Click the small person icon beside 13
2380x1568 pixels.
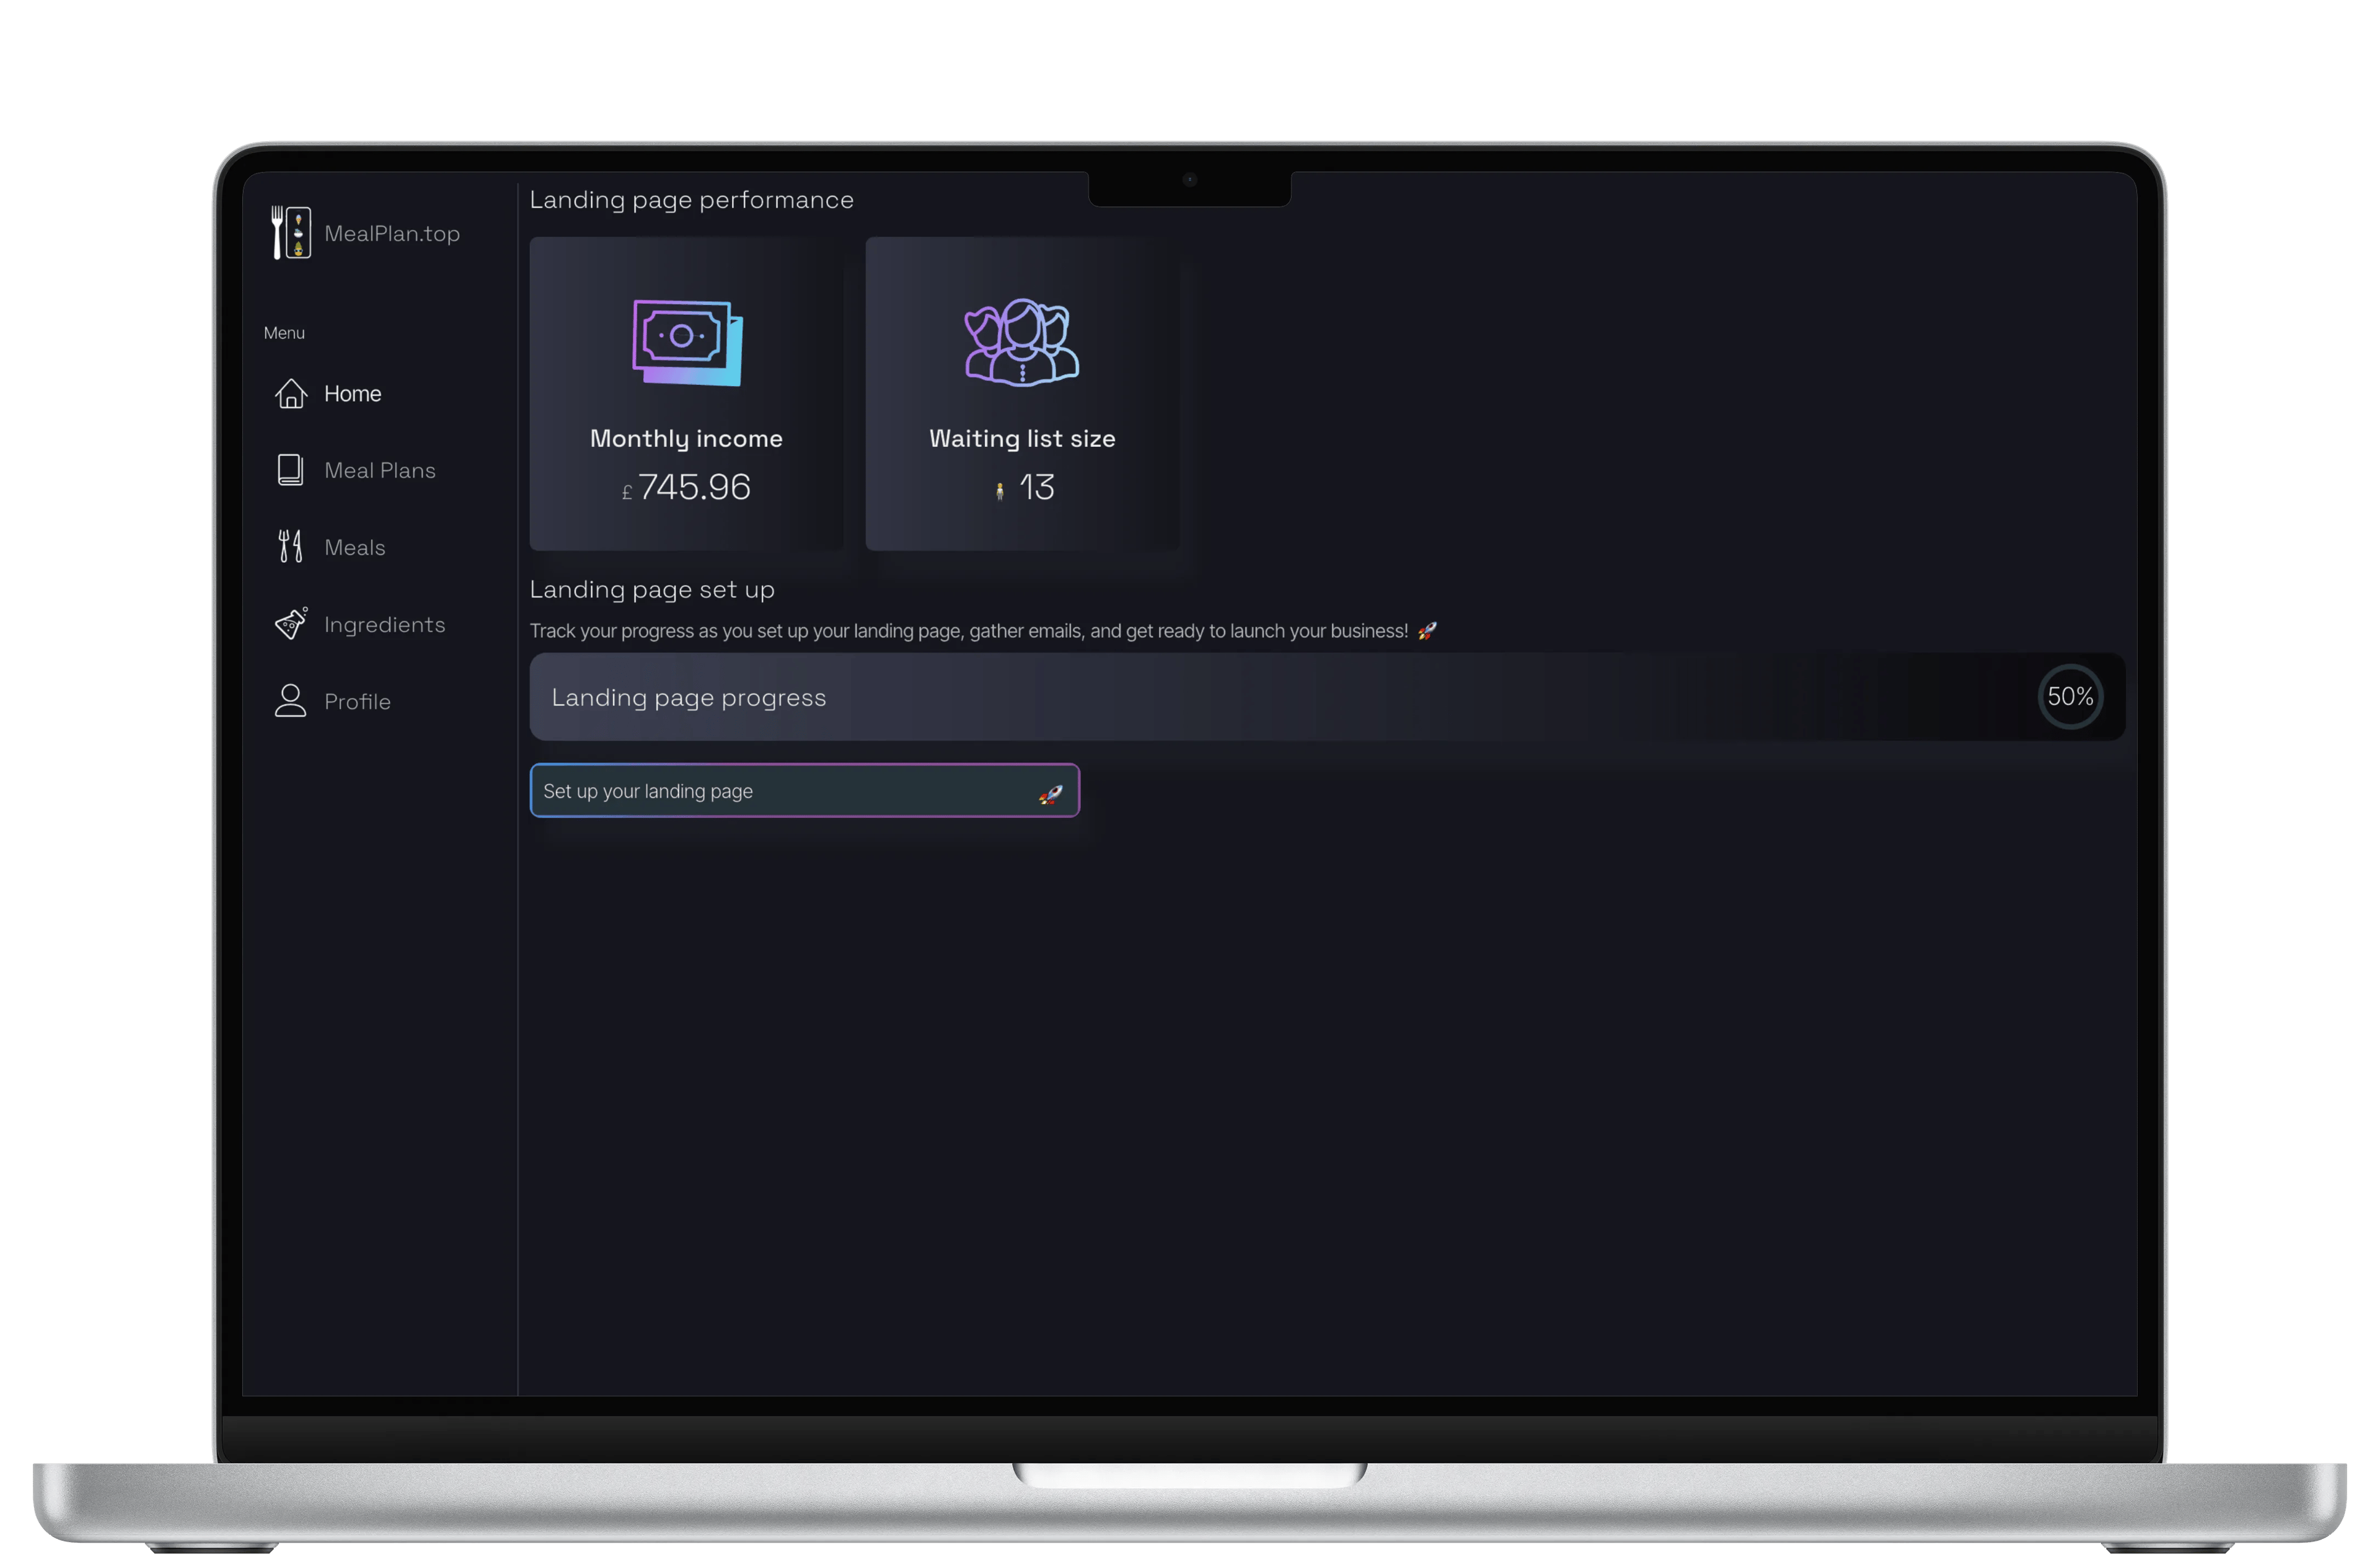pyautogui.click(x=999, y=491)
